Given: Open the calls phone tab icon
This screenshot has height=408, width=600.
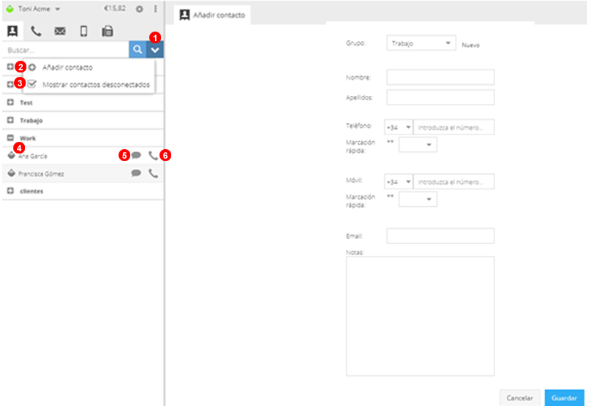Looking at the screenshot, I should pyautogui.click(x=36, y=31).
